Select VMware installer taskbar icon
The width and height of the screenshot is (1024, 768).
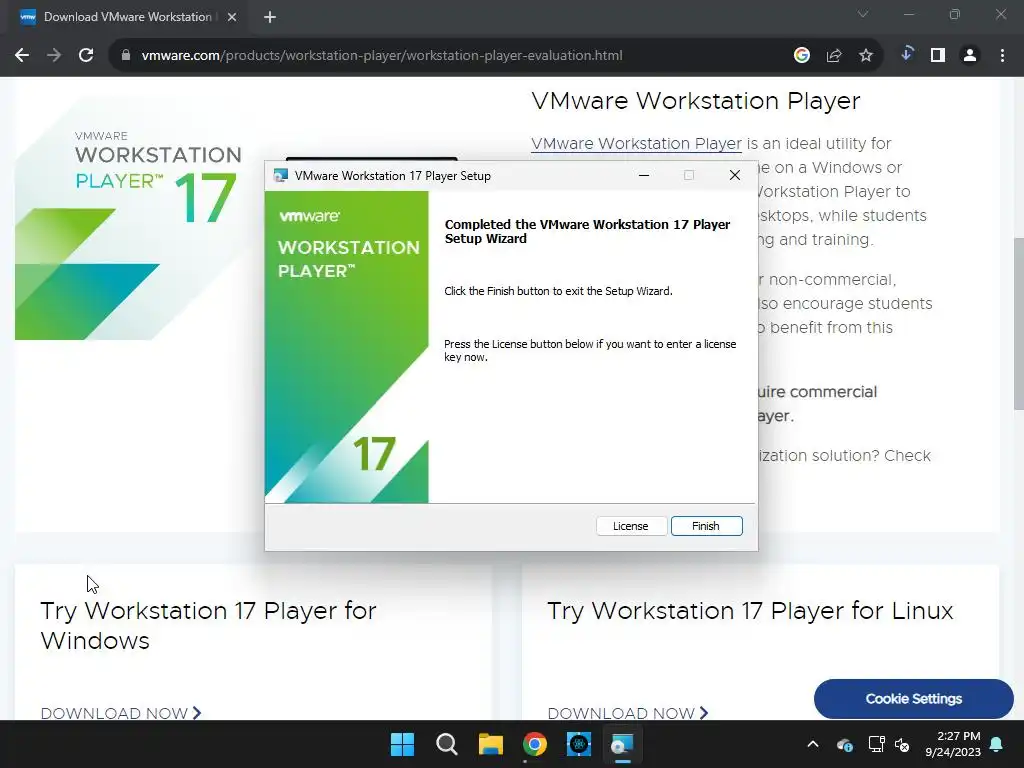click(x=622, y=744)
